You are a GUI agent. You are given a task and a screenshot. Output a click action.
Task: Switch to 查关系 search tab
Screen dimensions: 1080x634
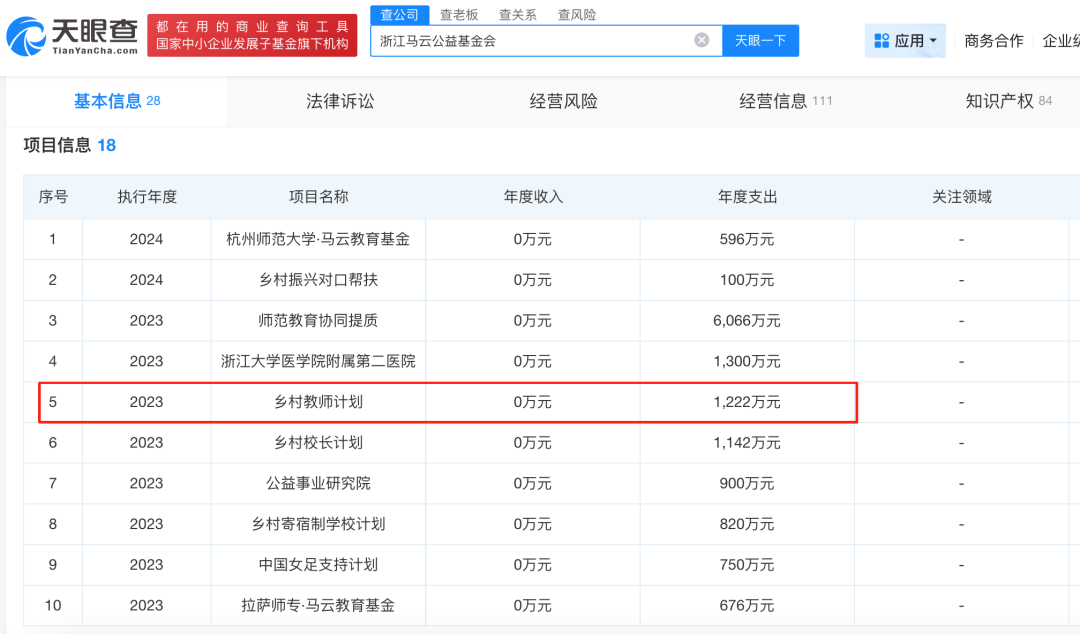coord(518,15)
